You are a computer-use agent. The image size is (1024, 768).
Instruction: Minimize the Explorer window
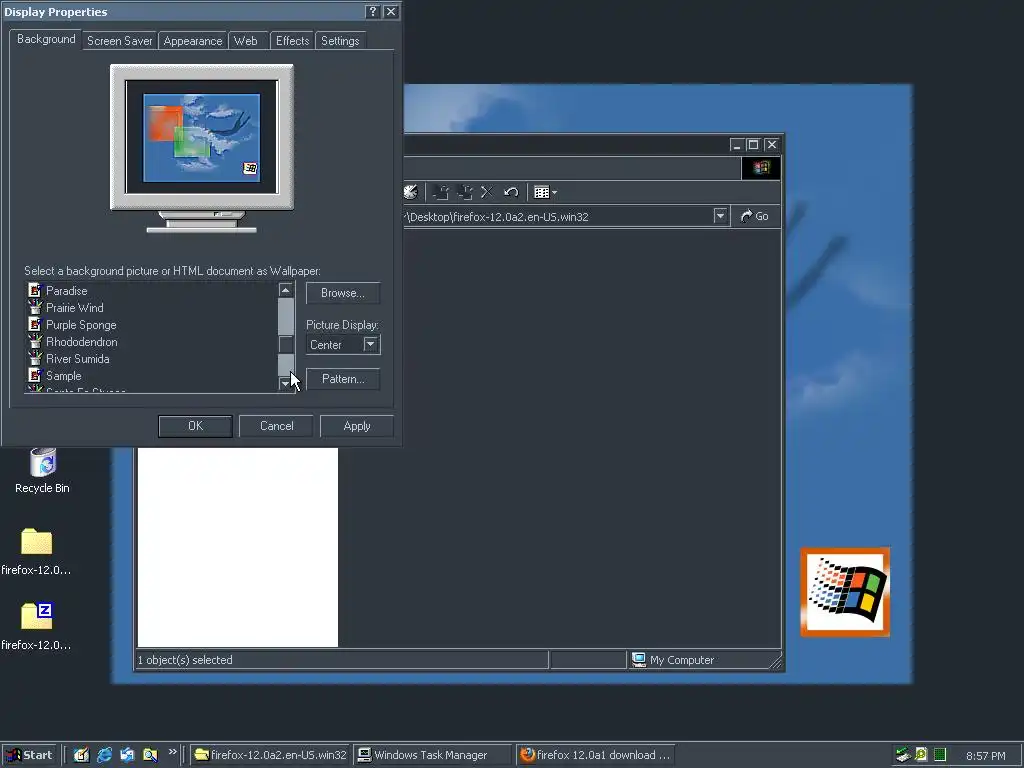(737, 144)
